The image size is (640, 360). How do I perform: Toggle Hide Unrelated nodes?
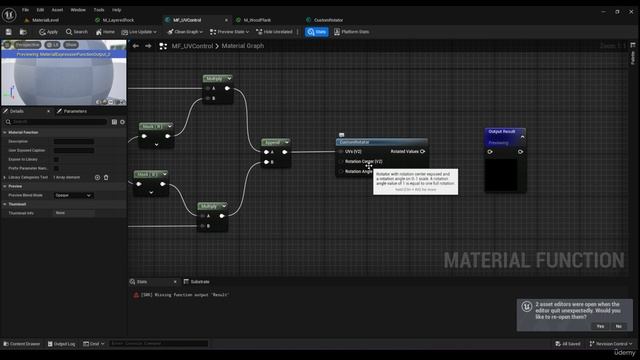(274, 32)
